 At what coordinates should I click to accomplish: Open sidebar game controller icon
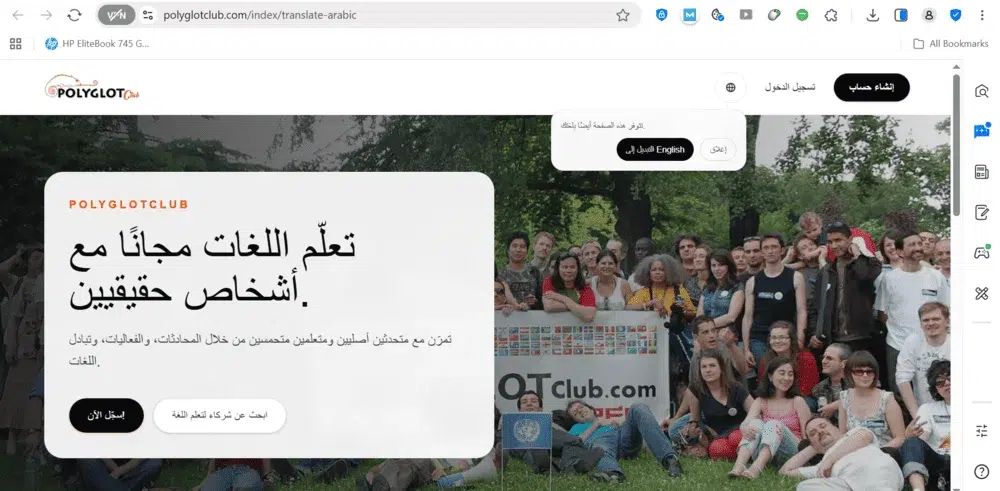(x=982, y=253)
